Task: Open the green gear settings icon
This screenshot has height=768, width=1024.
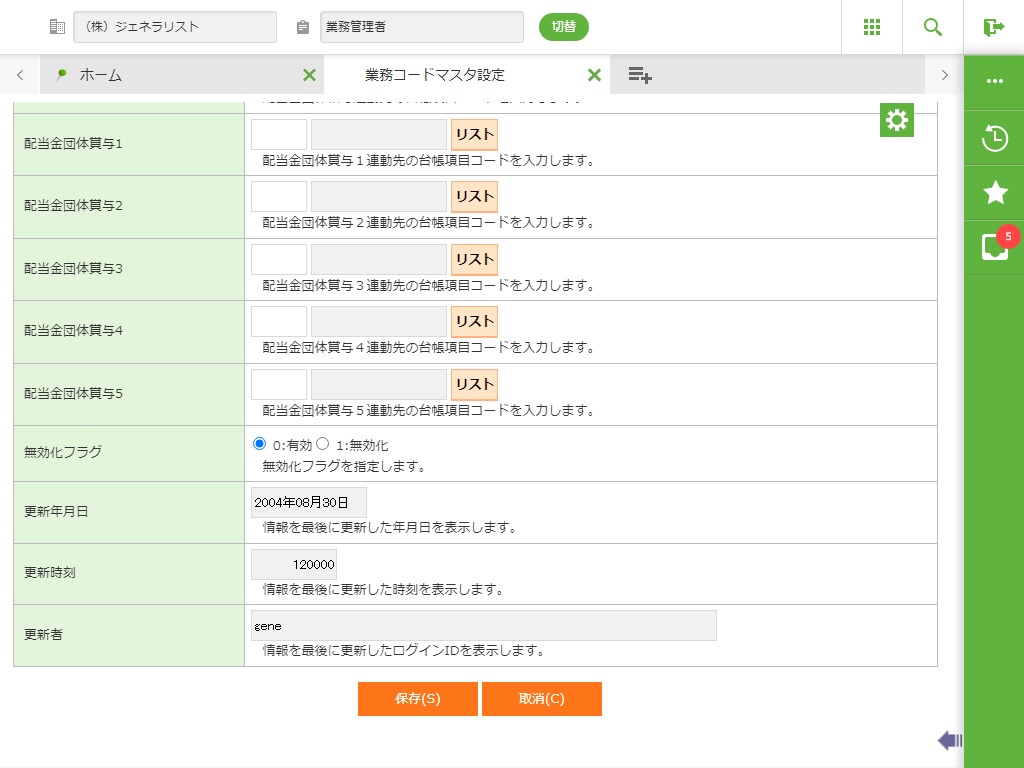Action: (897, 120)
